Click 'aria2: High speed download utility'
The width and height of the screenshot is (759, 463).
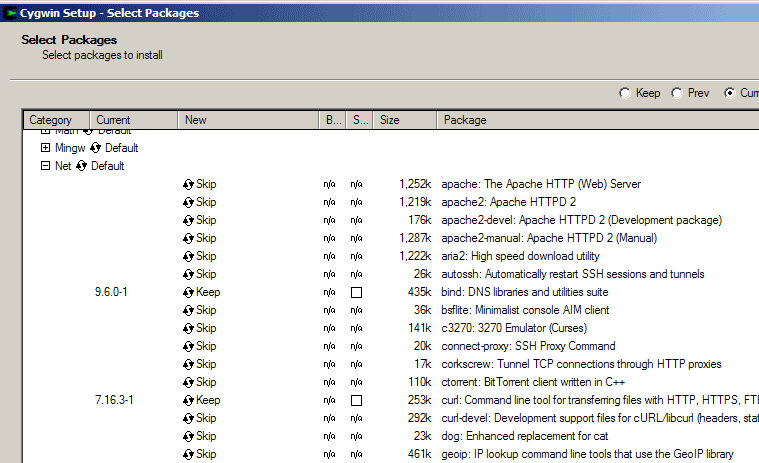(520, 256)
